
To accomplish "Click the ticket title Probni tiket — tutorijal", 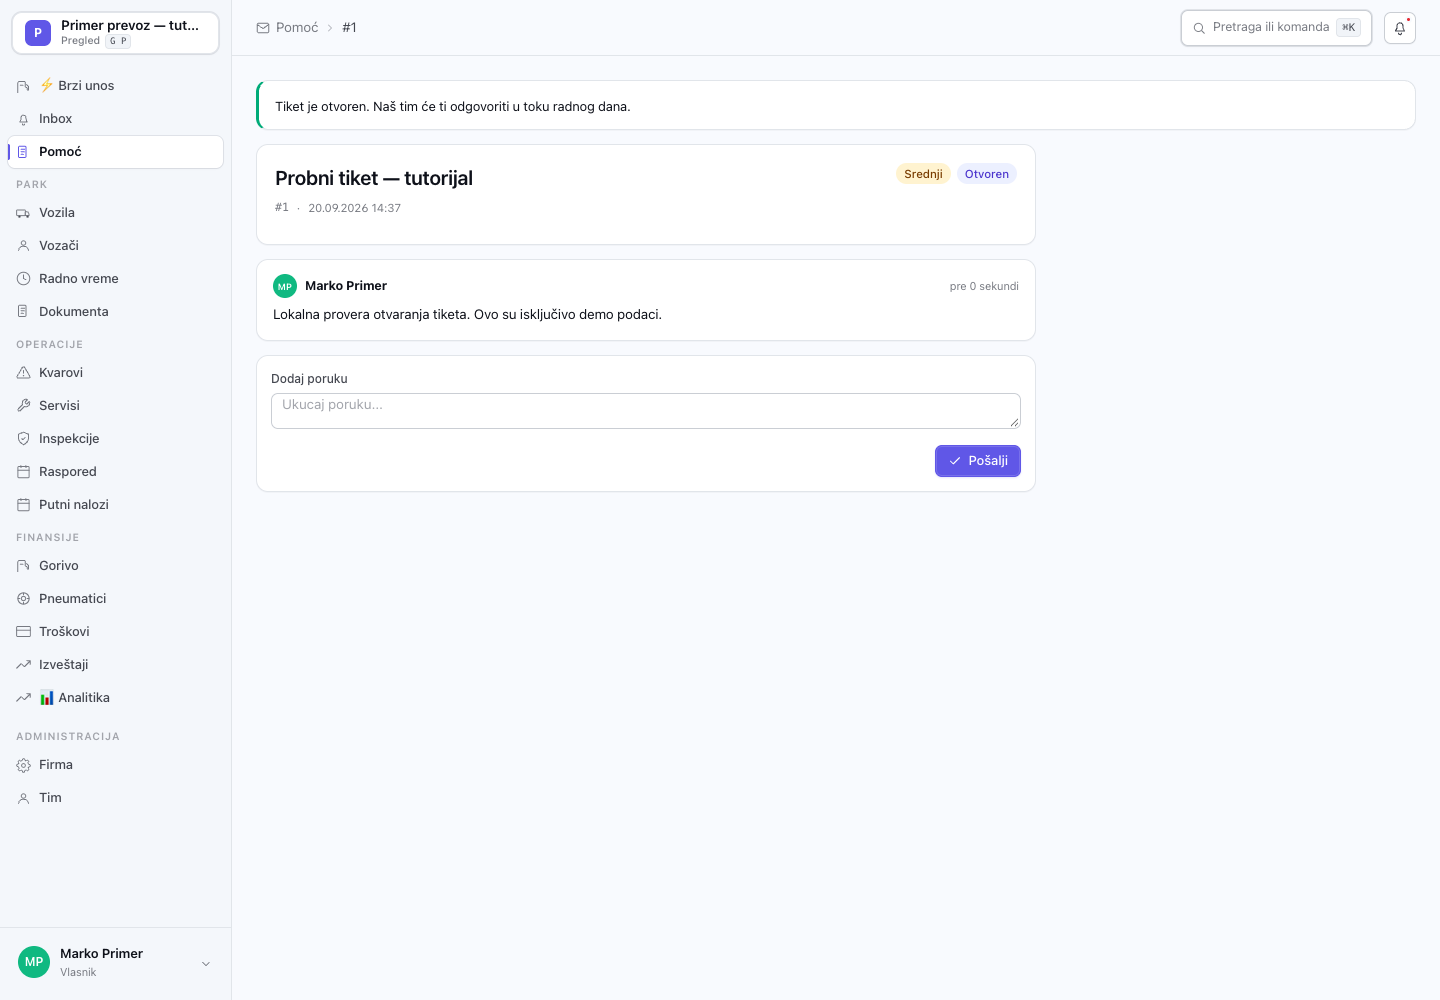I will pyautogui.click(x=374, y=178).
